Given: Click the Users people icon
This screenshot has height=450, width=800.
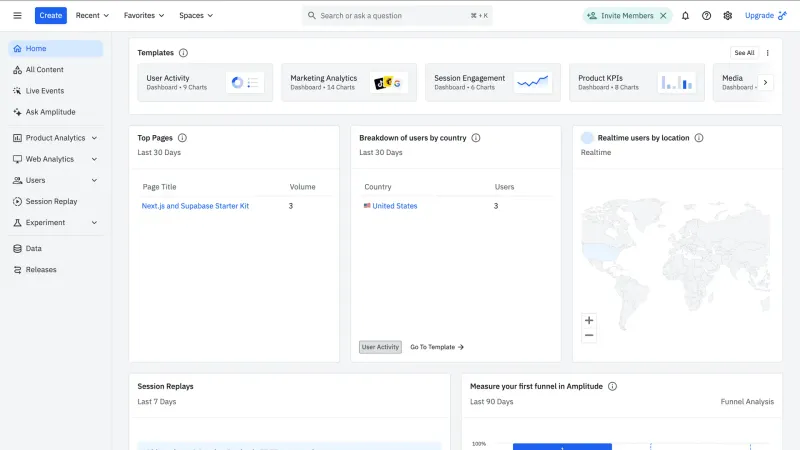Looking at the screenshot, I should click(17, 180).
